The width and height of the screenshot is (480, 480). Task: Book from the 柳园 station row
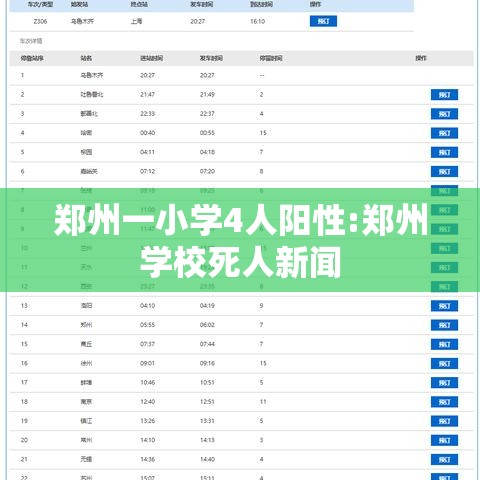[x=444, y=153]
